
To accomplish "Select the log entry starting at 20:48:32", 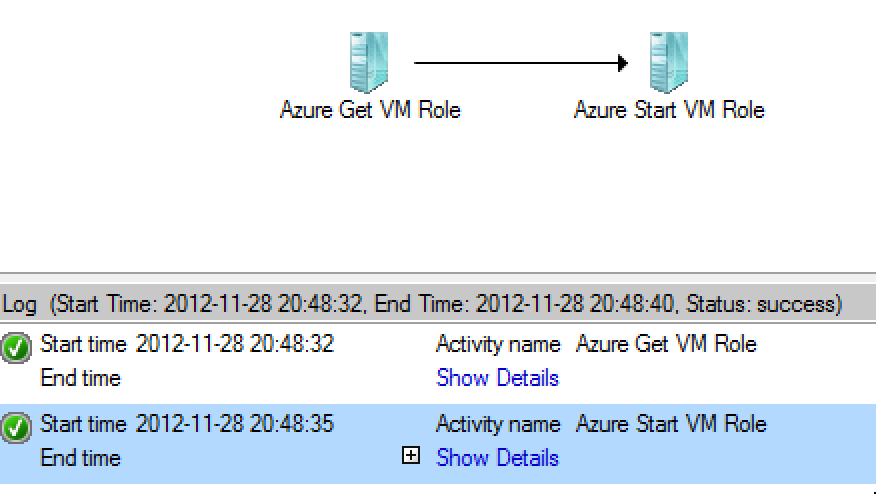I will tap(438, 363).
